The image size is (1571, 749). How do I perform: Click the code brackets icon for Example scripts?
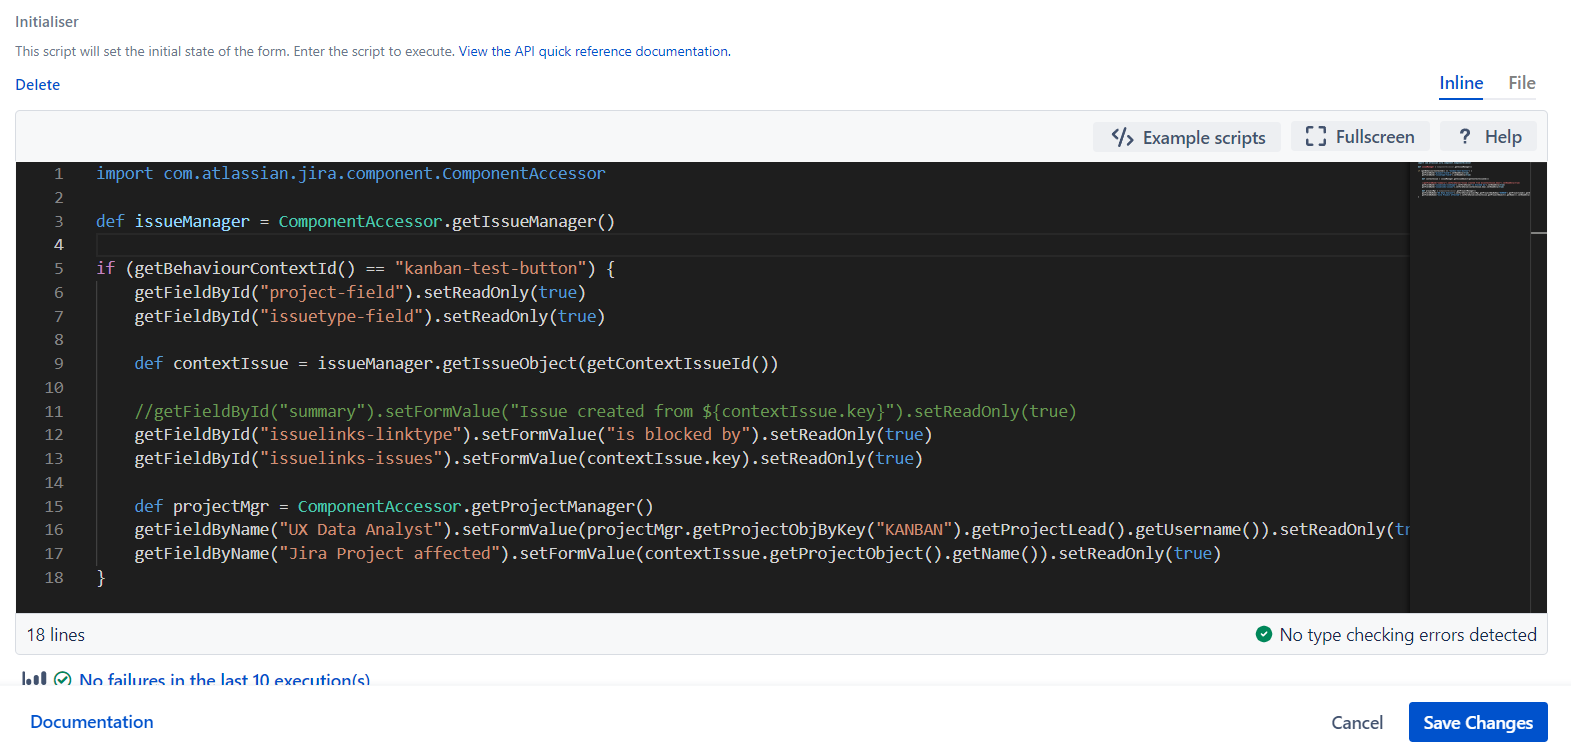pos(1122,137)
